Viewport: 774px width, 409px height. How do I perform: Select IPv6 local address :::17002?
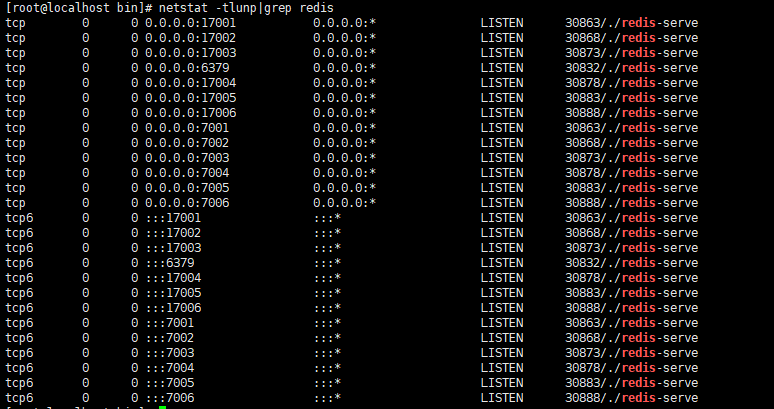174,233
